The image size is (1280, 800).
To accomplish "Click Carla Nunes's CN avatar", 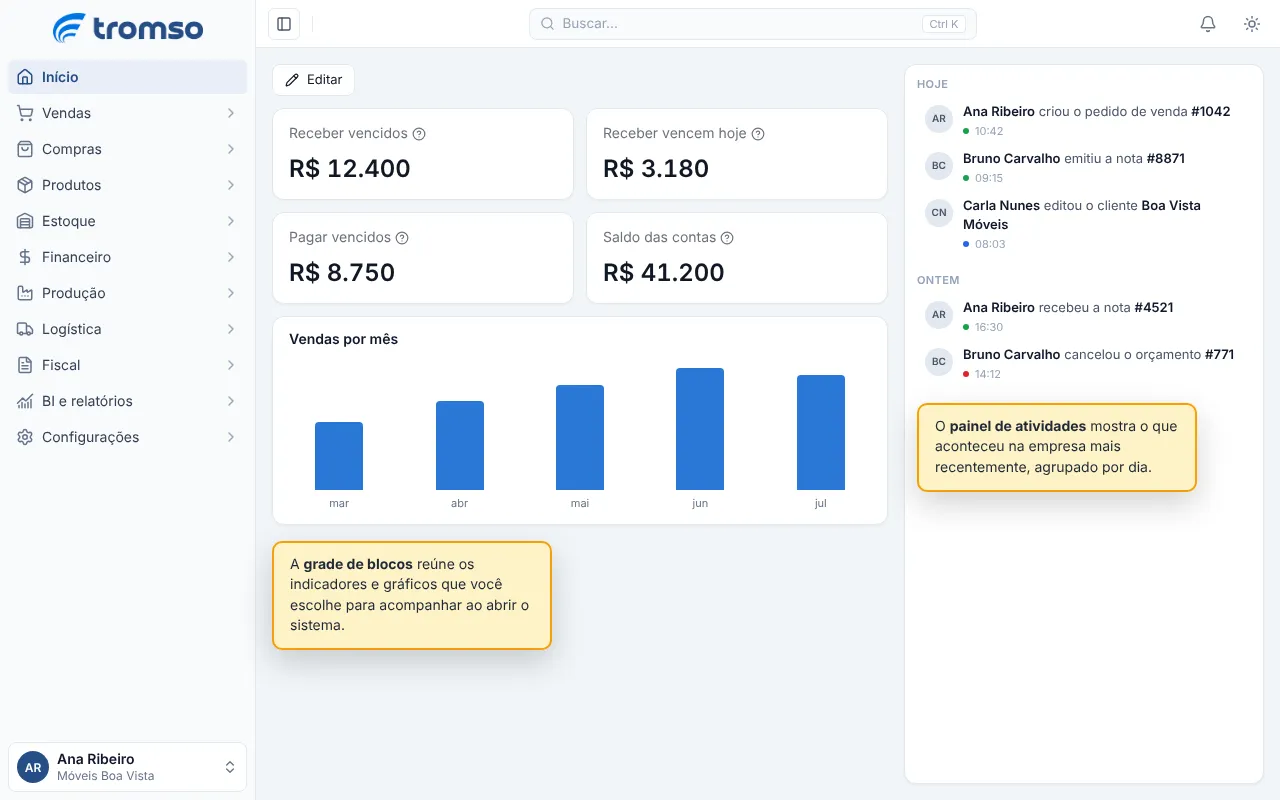I will click(x=939, y=212).
